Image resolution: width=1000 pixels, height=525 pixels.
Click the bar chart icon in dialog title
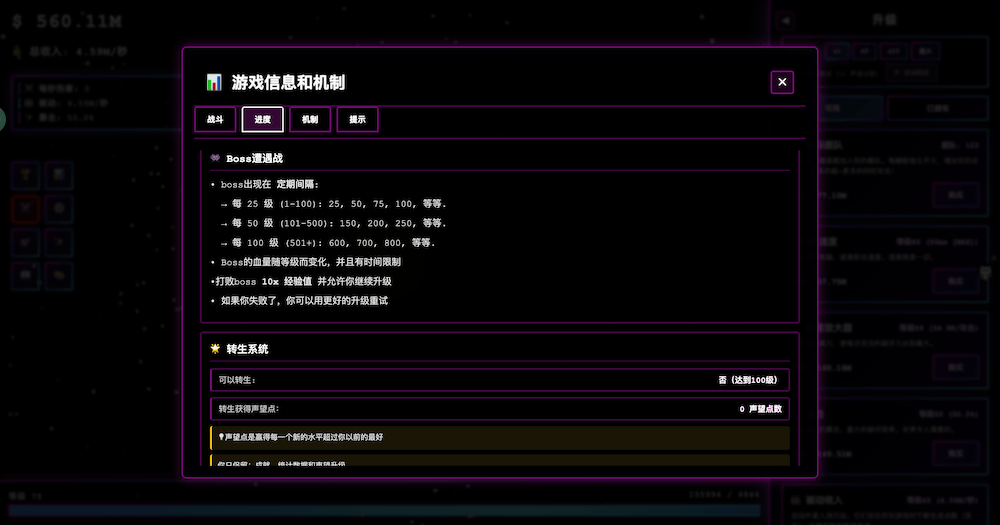[214, 83]
